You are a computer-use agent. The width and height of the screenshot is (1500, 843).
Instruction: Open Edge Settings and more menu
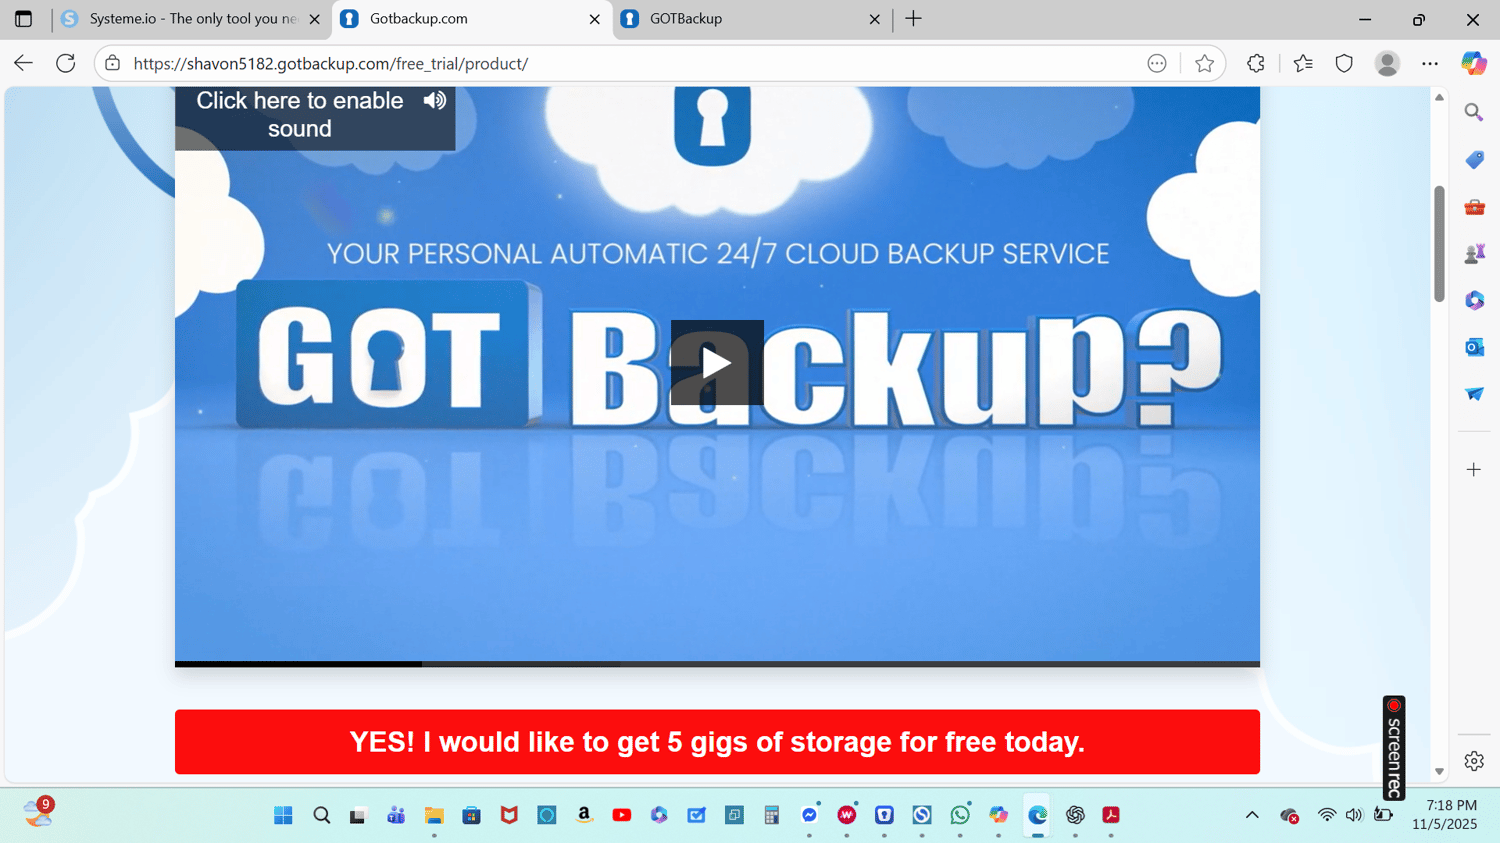coord(1430,63)
